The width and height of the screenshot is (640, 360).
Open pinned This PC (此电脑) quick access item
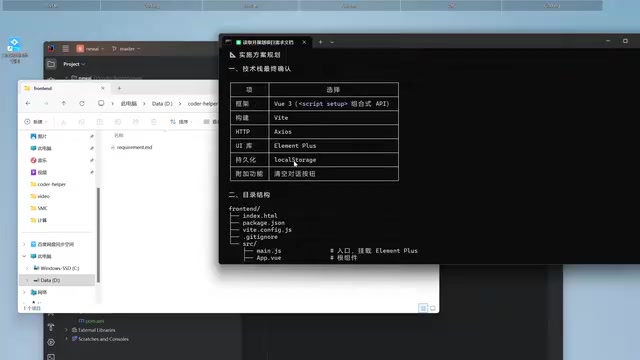pyautogui.click(x=41, y=148)
